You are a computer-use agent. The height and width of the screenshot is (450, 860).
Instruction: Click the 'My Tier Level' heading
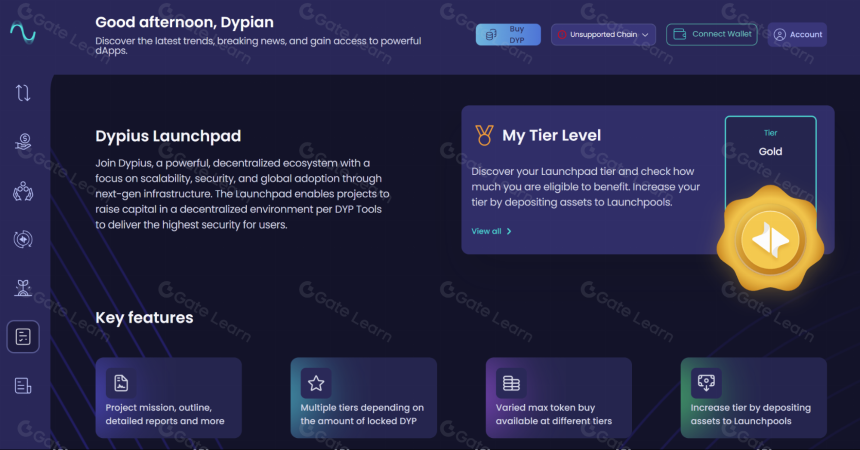coord(552,136)
